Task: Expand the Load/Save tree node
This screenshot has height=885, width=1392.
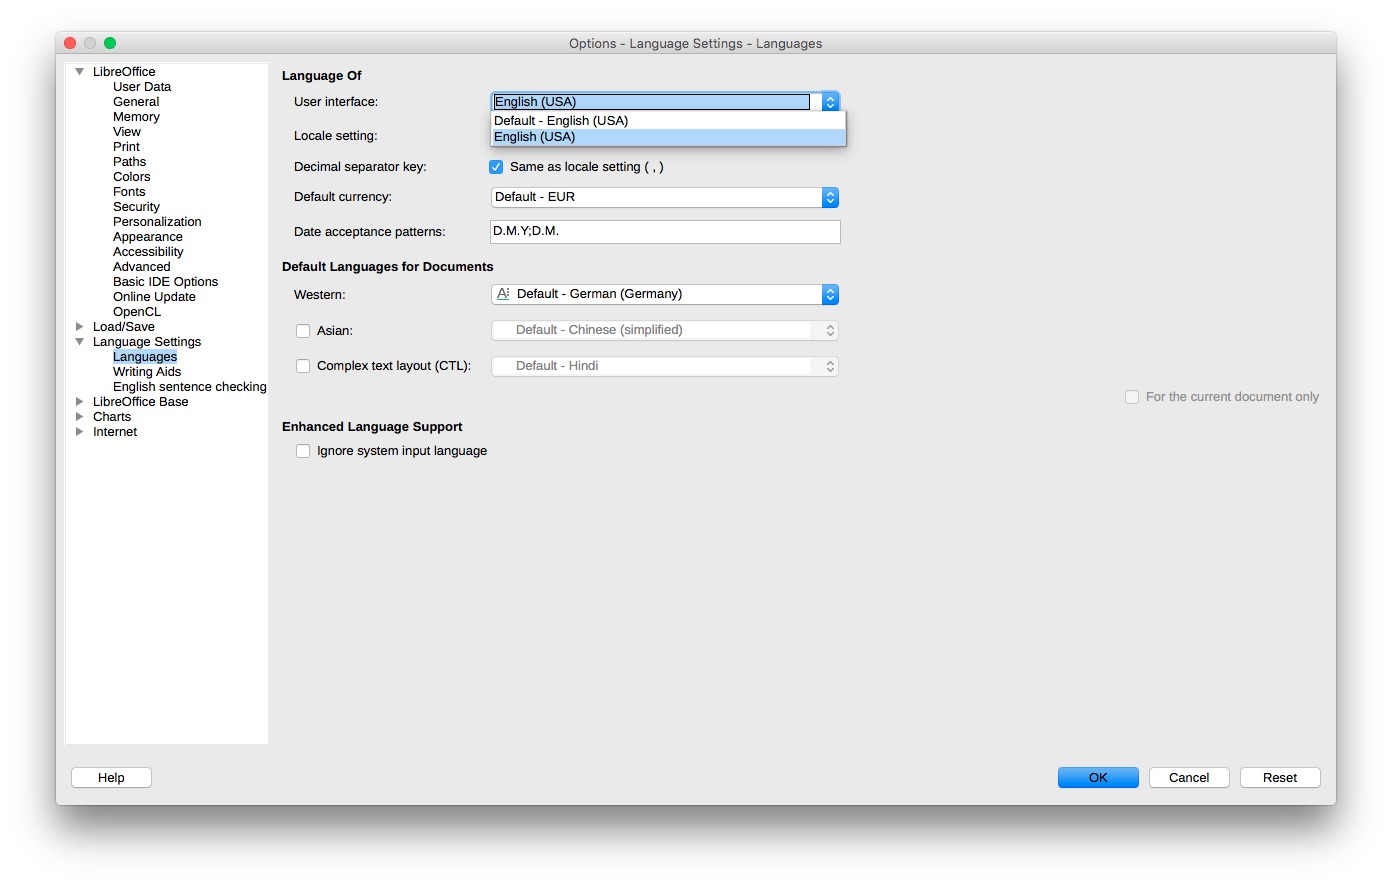Action: (80, 327)
